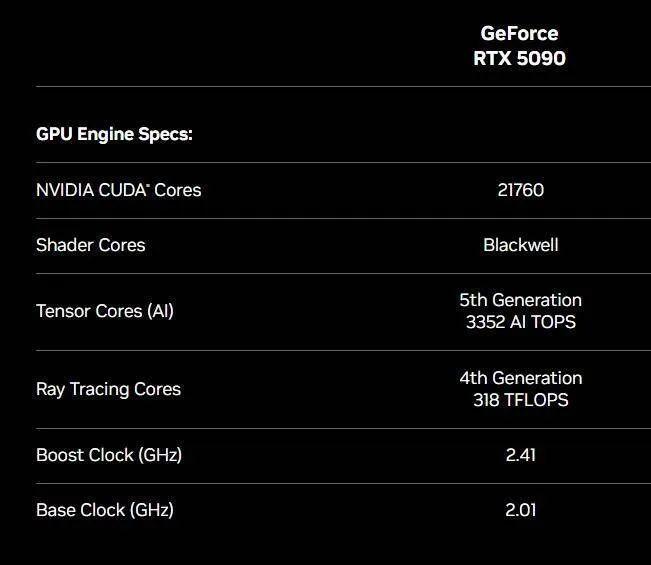Viewport: 651px width, 565px height.
Task: Click (GHz) unit in Boost Clock row
Action: 160,455
